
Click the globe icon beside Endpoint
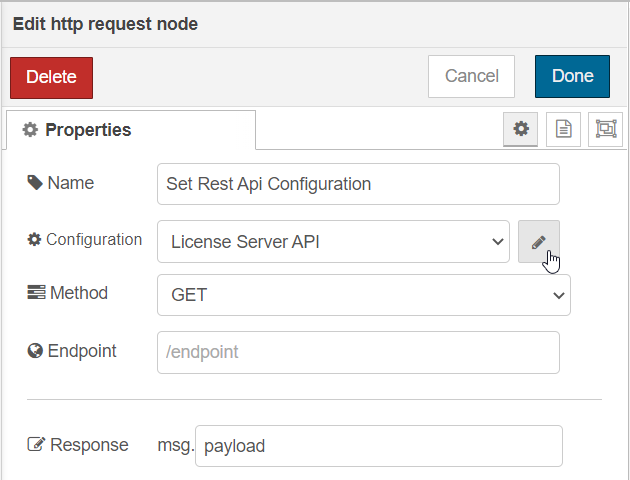pos(35,351)
